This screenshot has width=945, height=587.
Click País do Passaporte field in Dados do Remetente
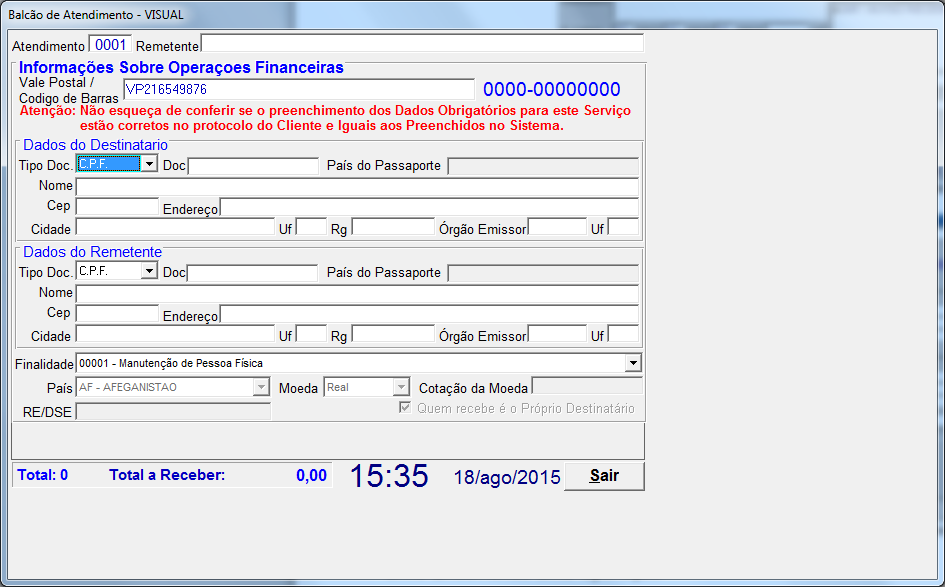click(543, 273)
